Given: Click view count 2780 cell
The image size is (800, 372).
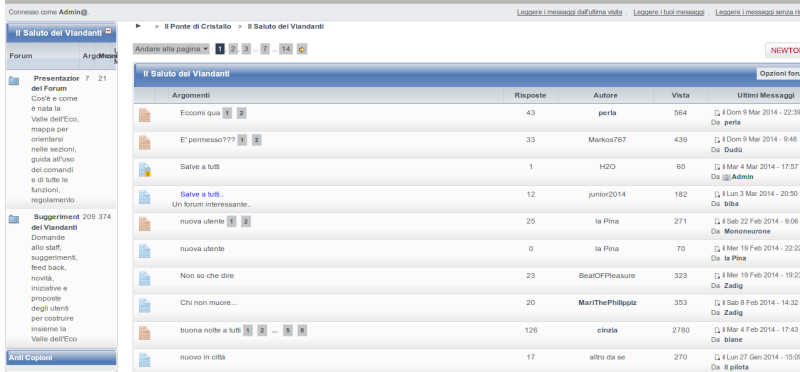Looking at the screenshot, I should coord(681,330).
